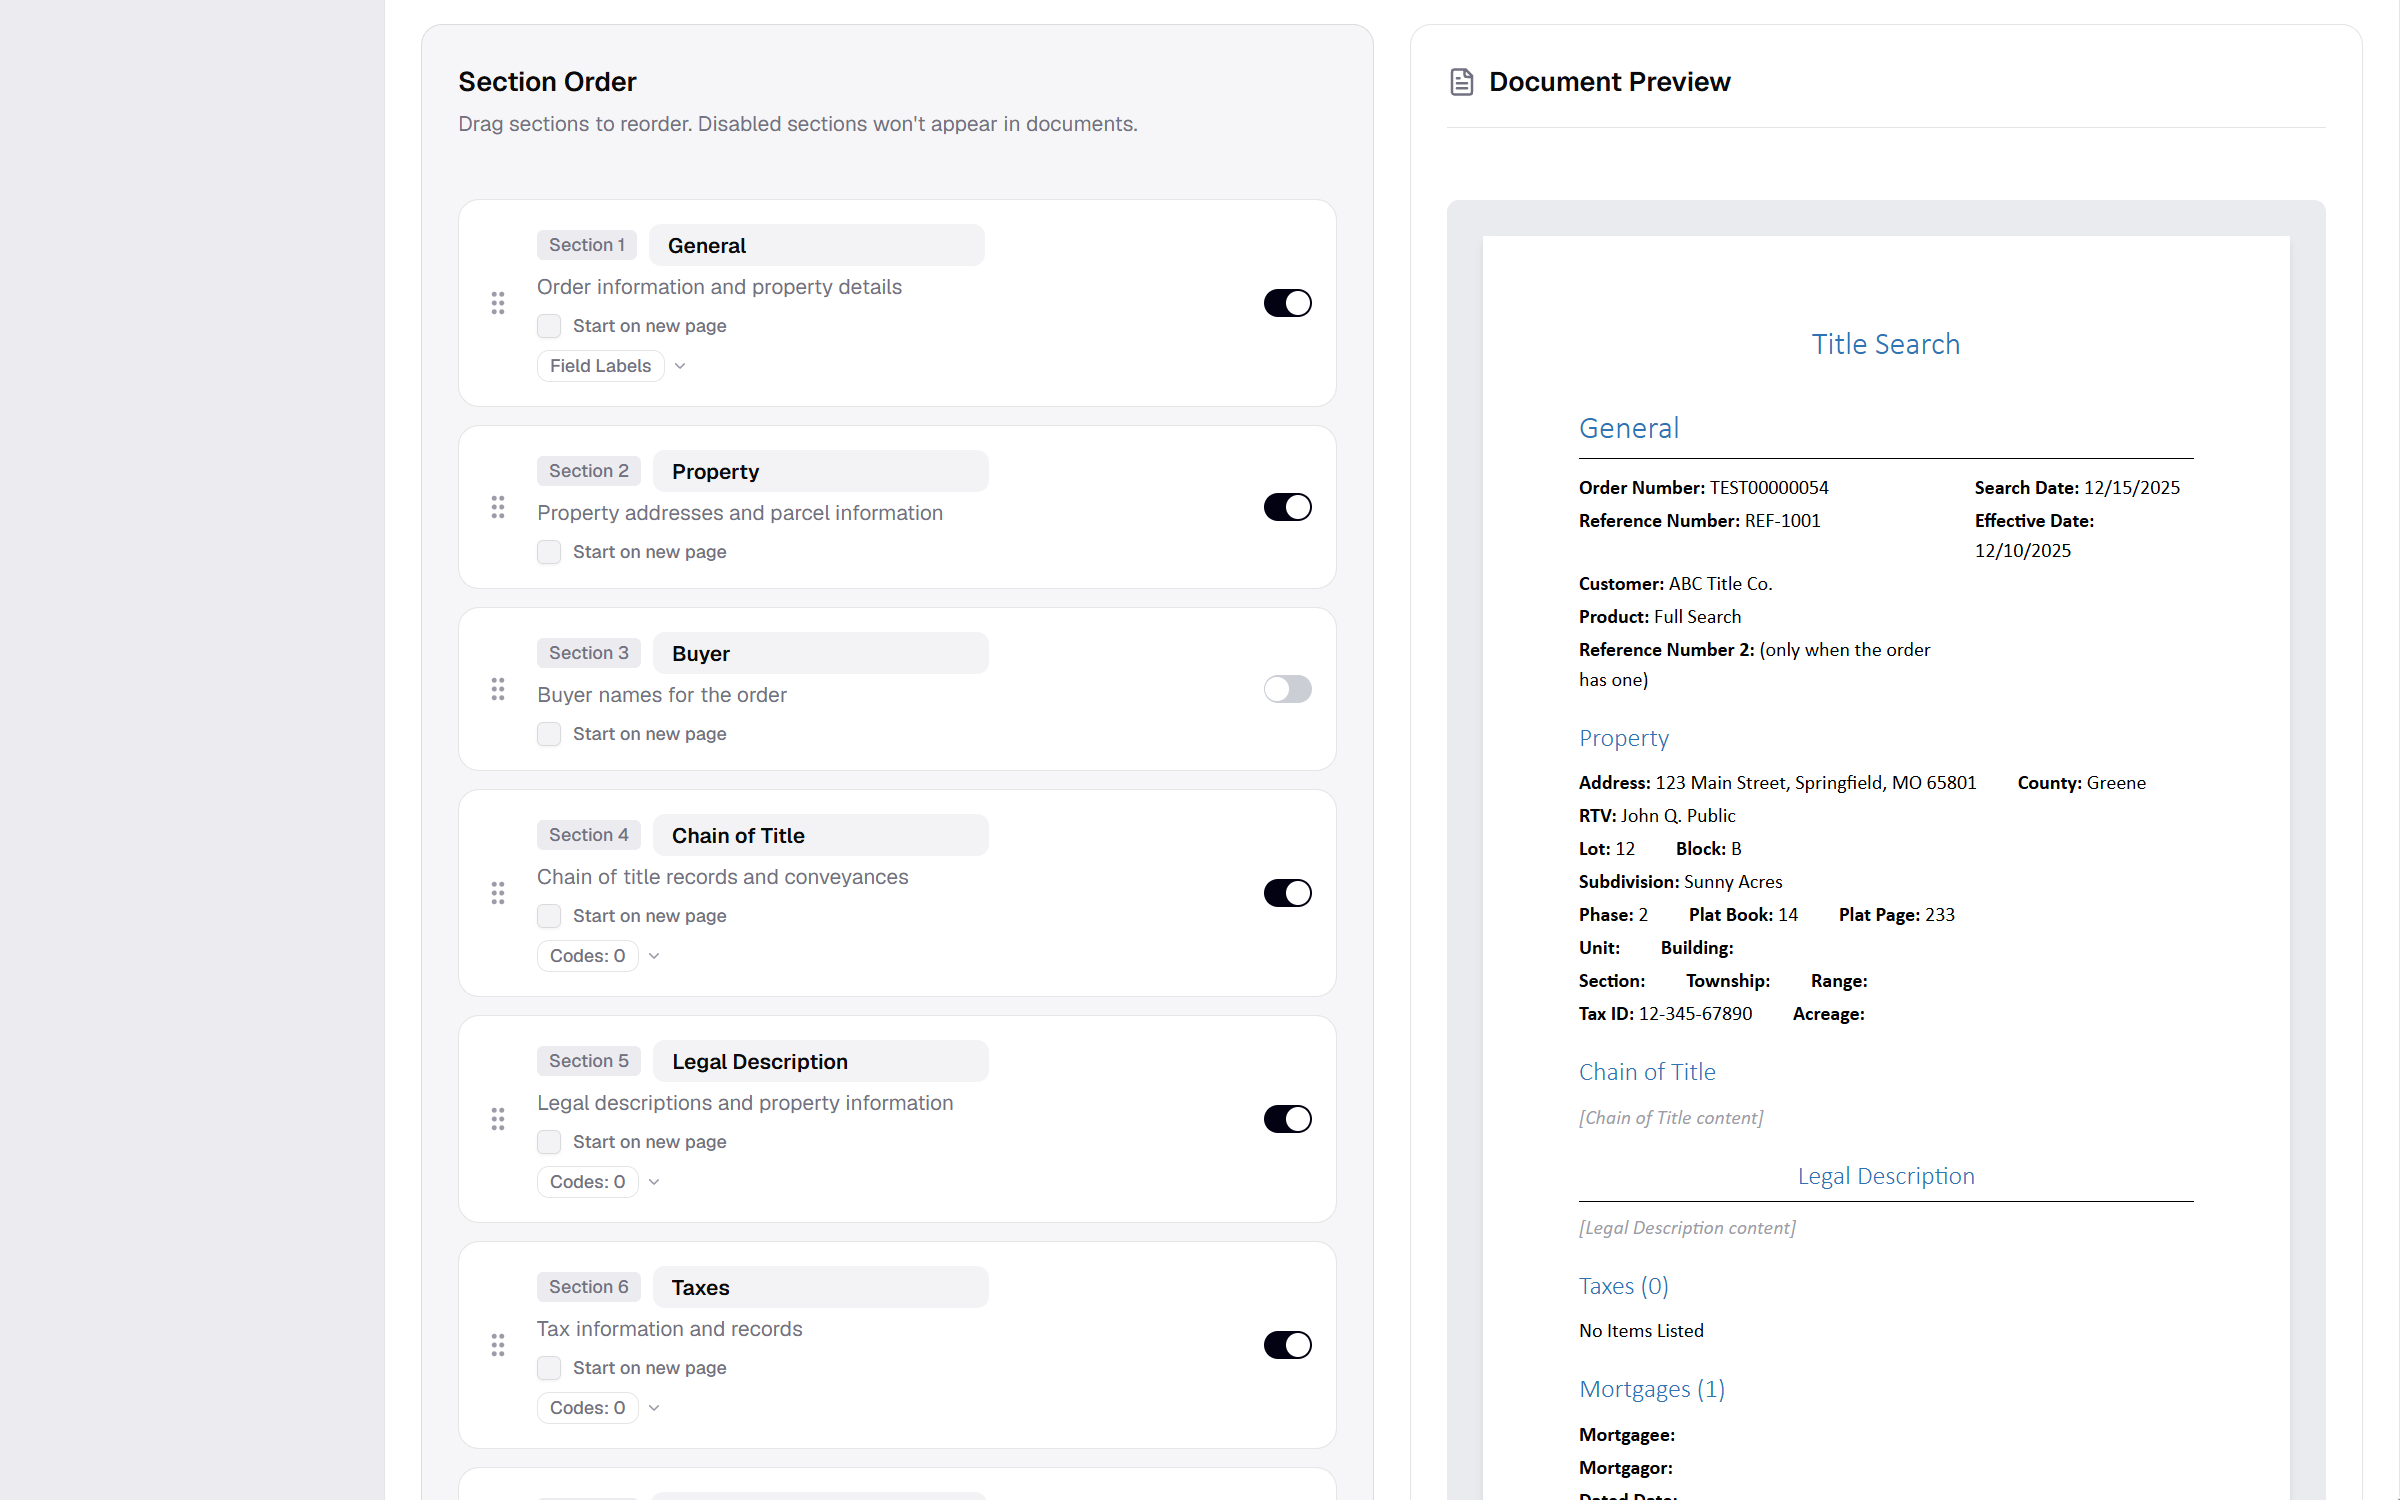This screenshot has height=1500, width=2400.
Task: Check Start on new page for General
Action: [x=549, y=326]
